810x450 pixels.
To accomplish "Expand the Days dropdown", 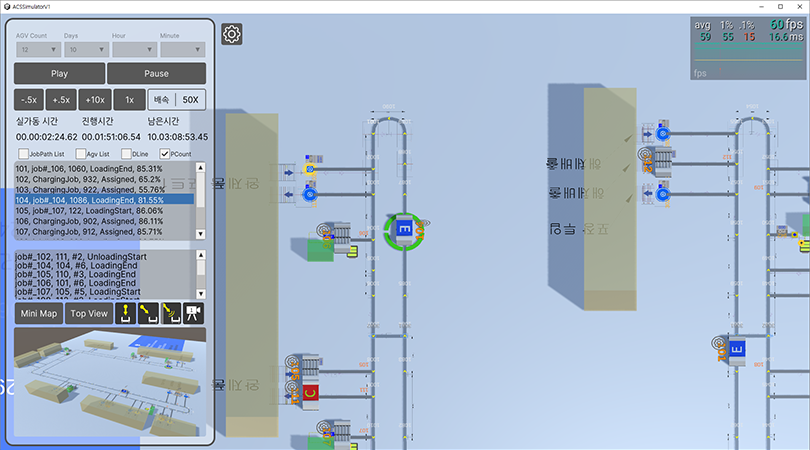I will tap(85, 48).
